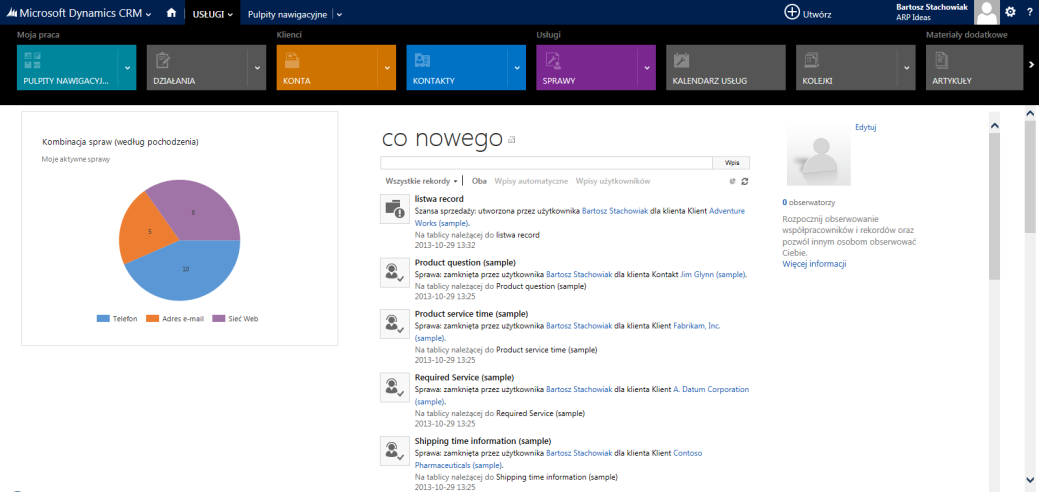Select the Wpisy automatyczne filter
The width and height of the screenshot is (1039, 492).
coord(531,181)
